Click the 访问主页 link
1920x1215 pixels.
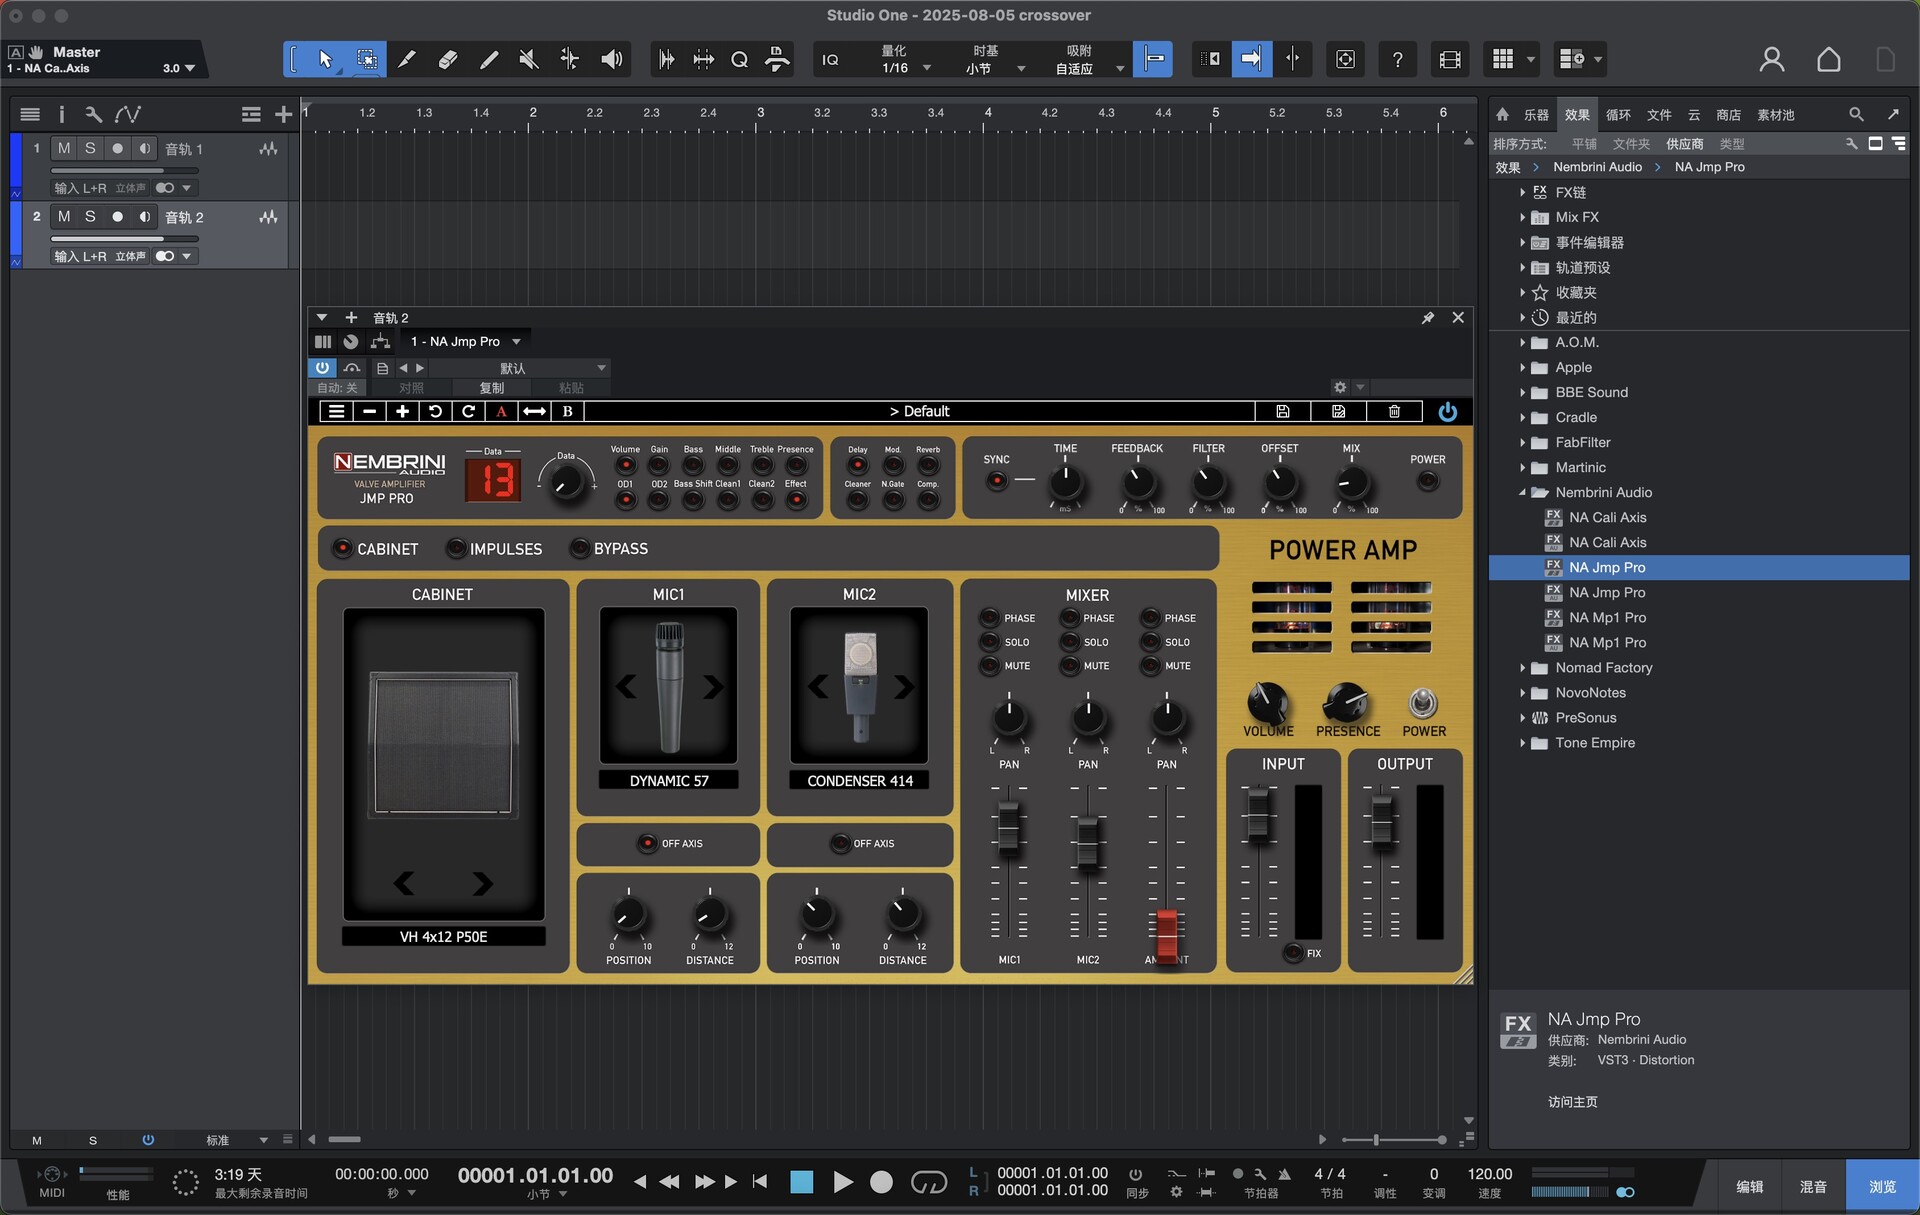1572,1101
